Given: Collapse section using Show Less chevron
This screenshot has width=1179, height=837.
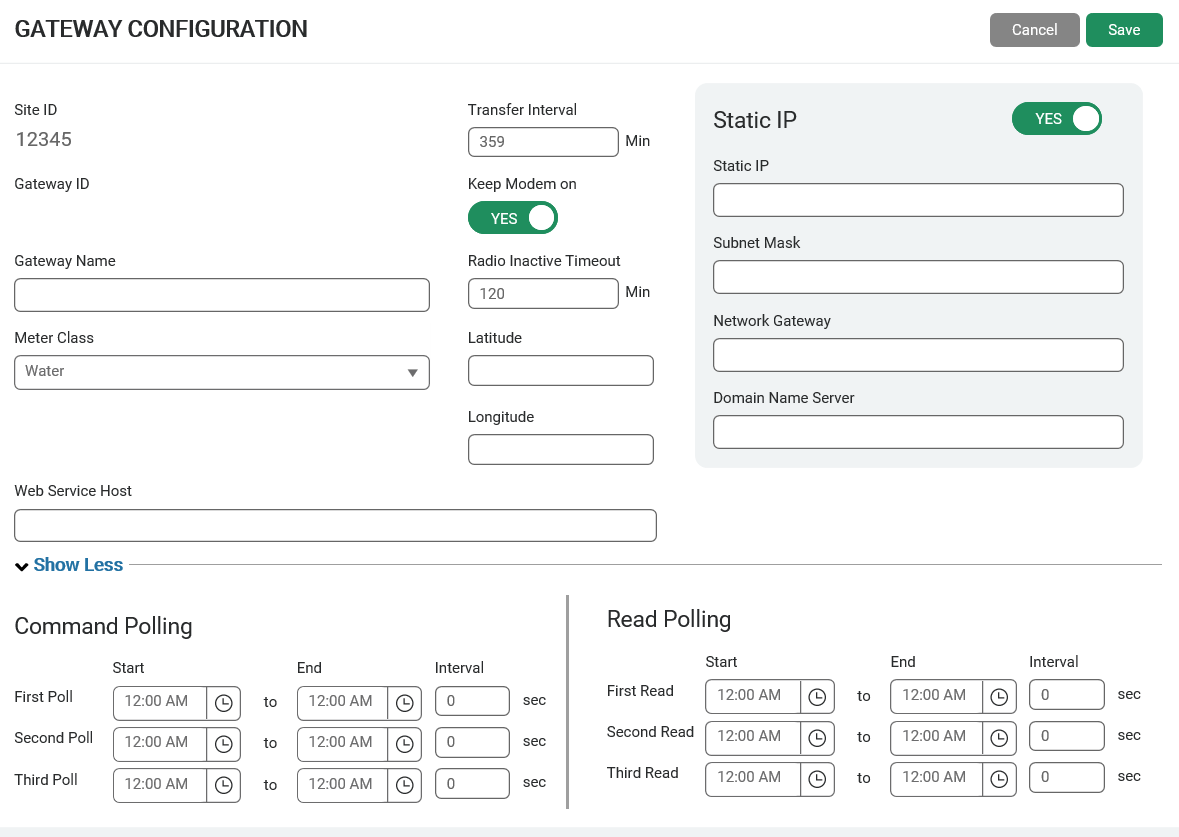Looking at the screenshot, I should coord(22,567).
